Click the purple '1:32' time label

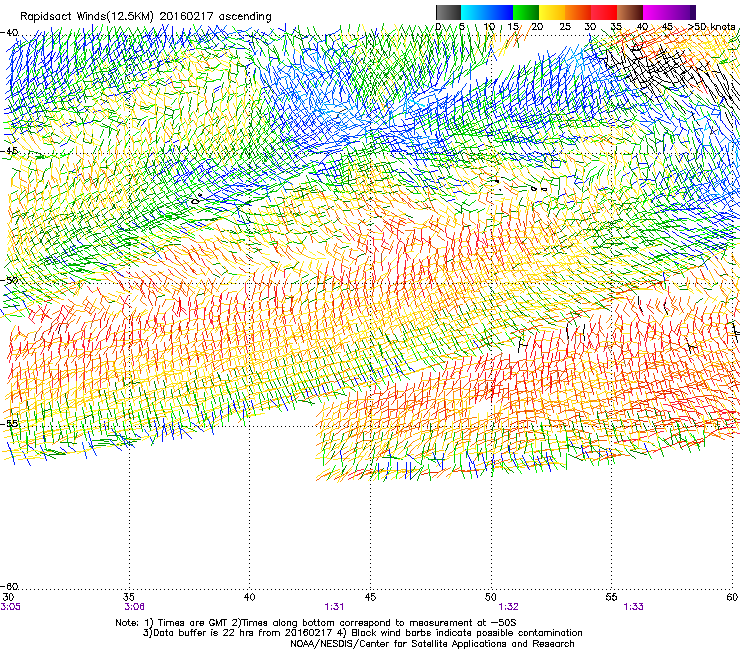[508, 607]
